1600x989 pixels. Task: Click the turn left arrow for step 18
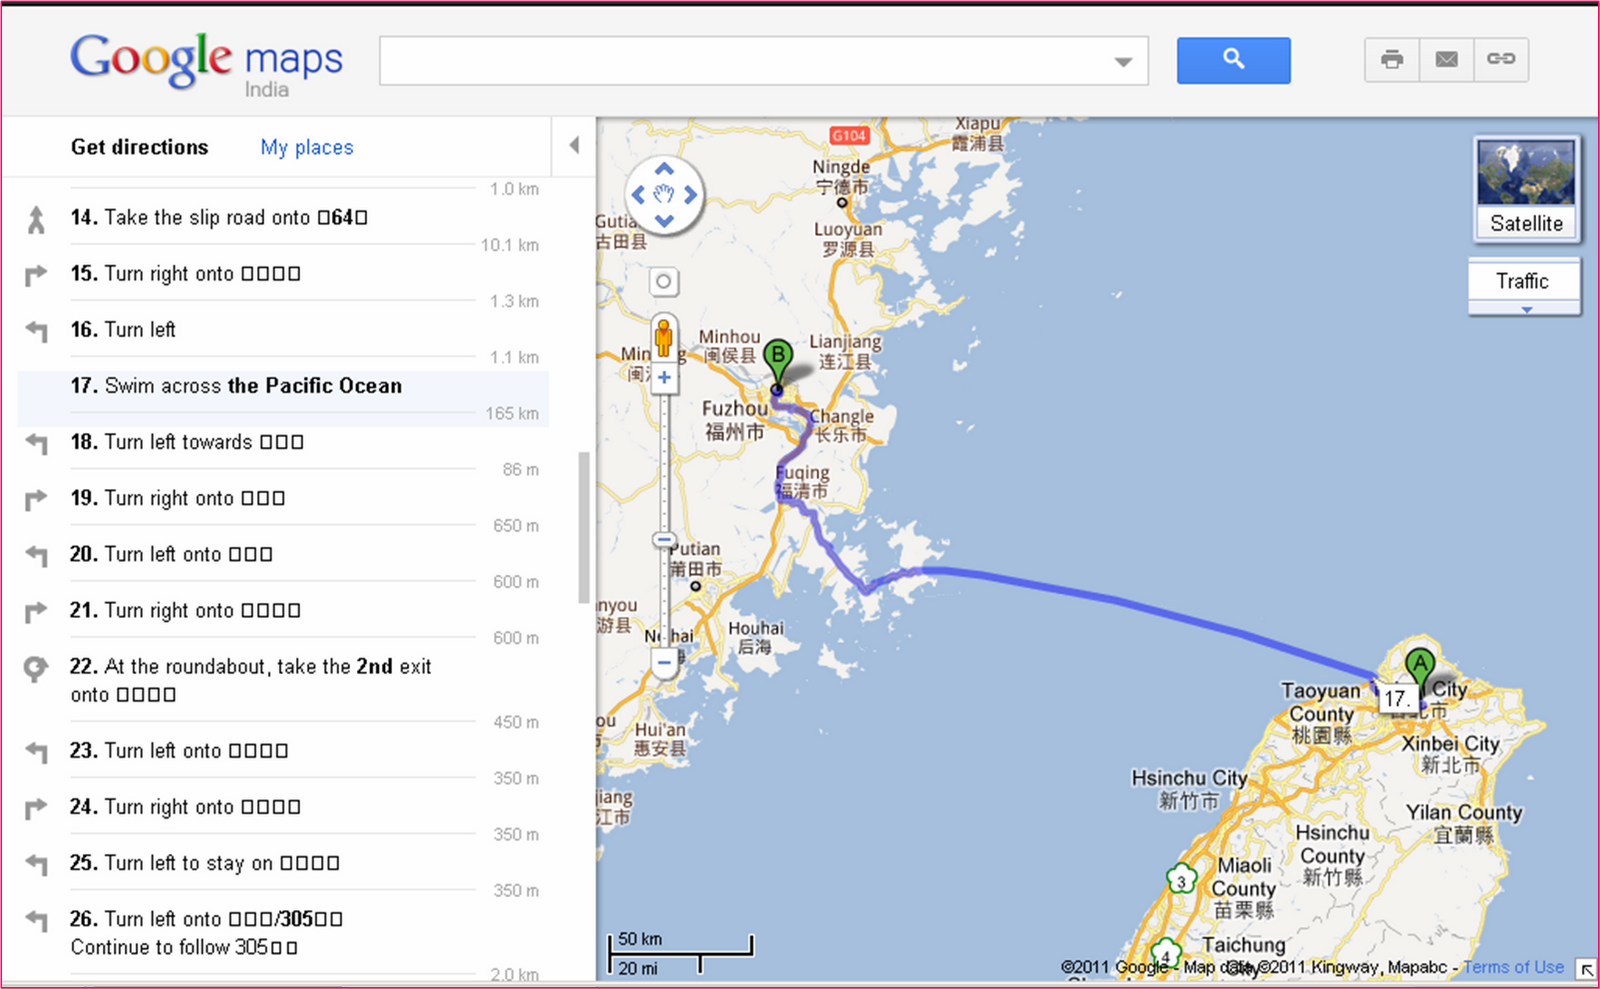pos(36,443)
